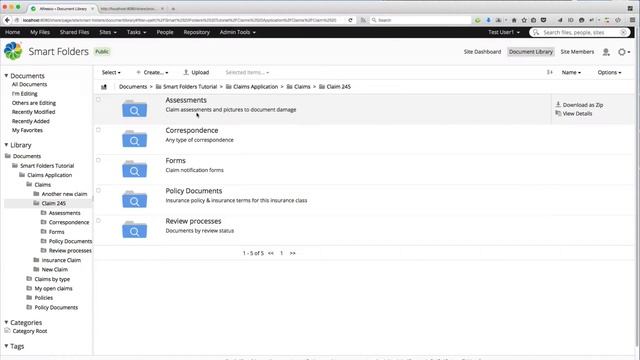
Task: Click the browser home icon
Action: tap(514, 20)
